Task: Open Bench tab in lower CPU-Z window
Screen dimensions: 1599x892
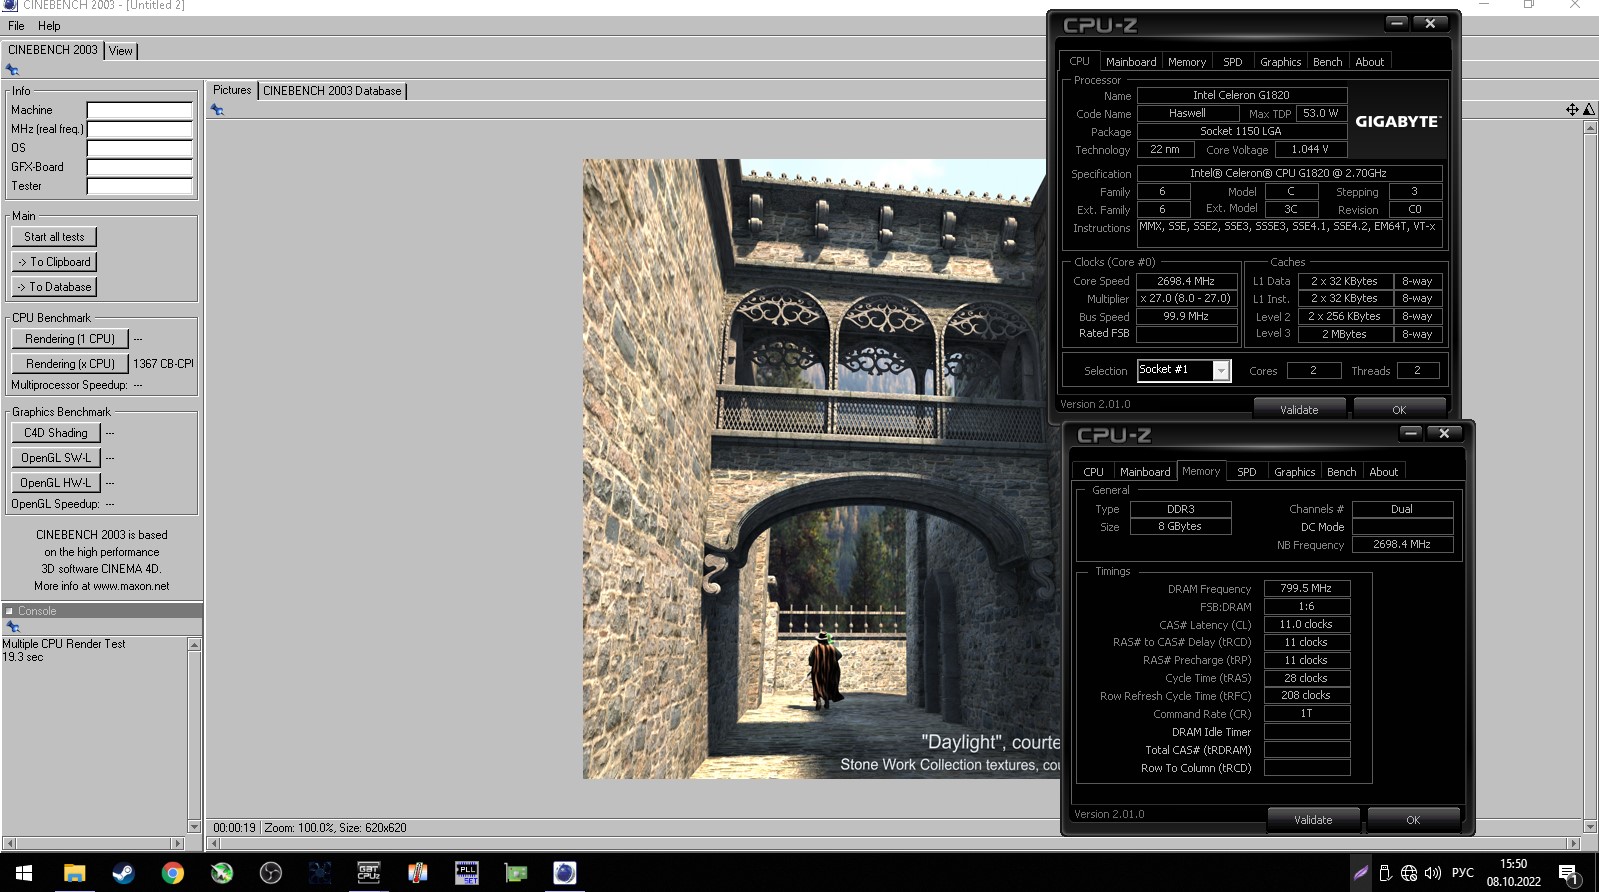Action: point(1342,472)
